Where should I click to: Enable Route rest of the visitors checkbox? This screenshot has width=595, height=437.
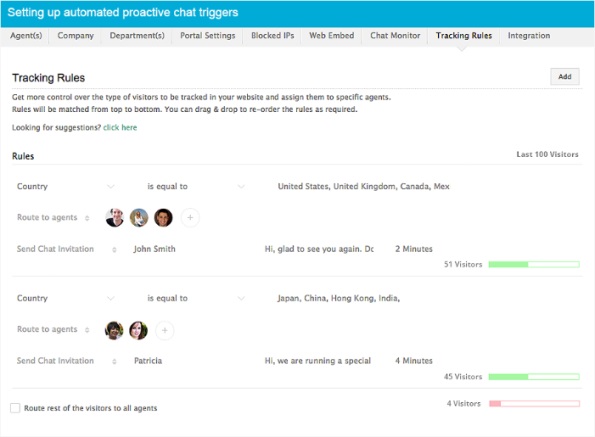coord(15,408)
